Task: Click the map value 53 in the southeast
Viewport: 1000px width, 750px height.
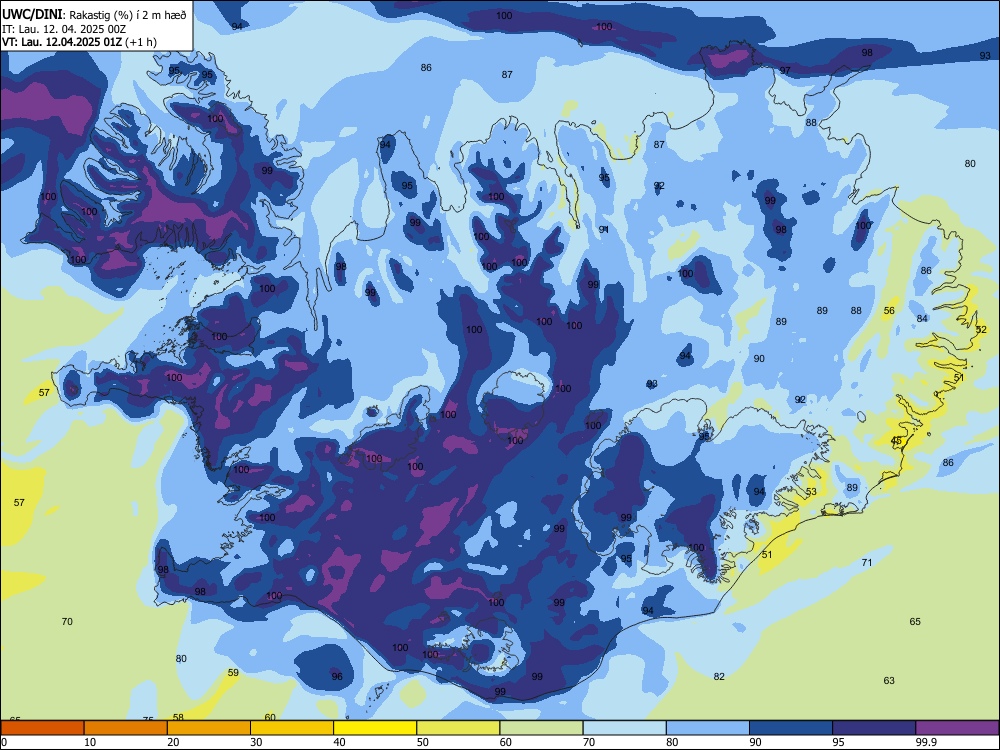Action: [811, 492]
